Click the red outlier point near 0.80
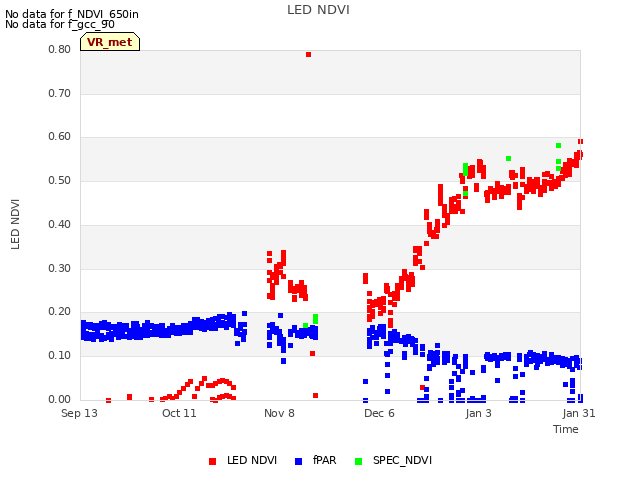 point(309,55)
